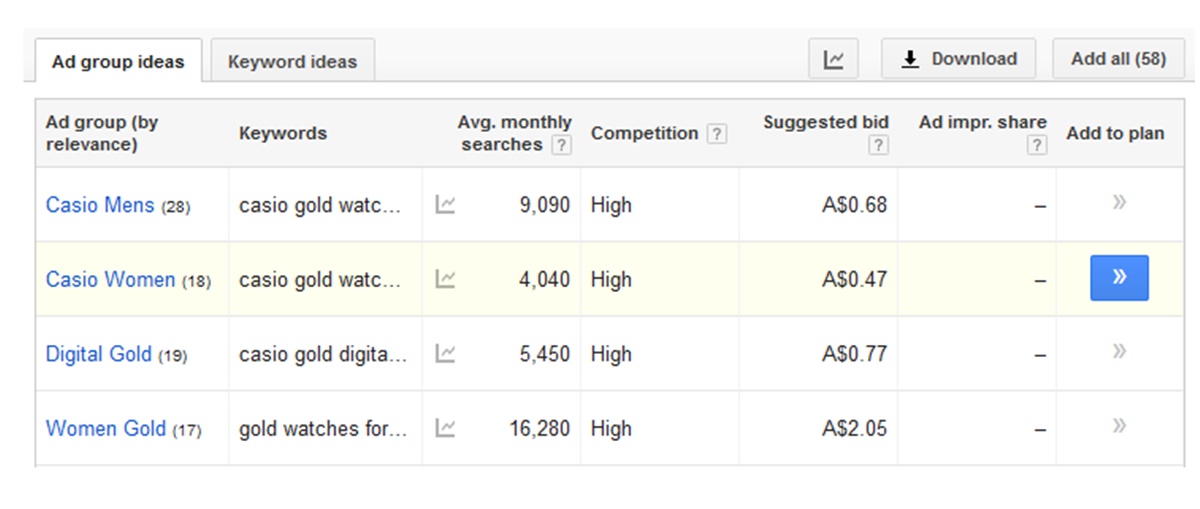Switch to Ad group ideas tab
This screenshot has height=509, width=1200.
coord(118,61)
